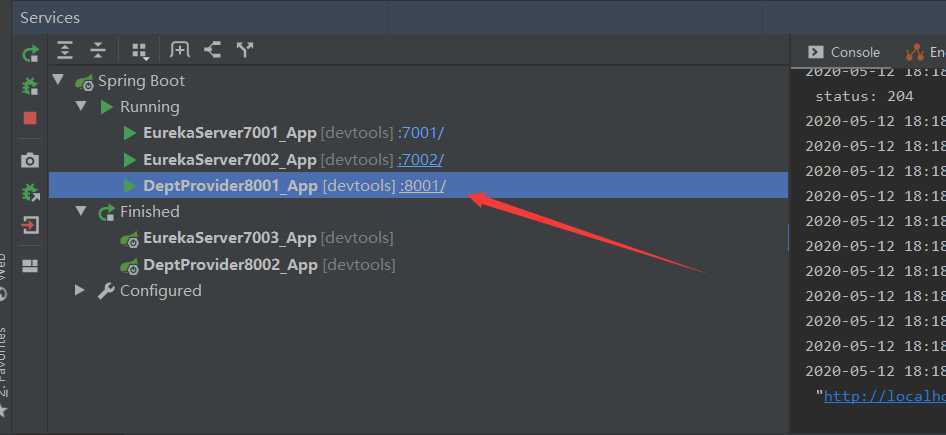Switch to the Console tab
Screen dimensions: 946x435
pyautogui.click(x=844, y=52)
